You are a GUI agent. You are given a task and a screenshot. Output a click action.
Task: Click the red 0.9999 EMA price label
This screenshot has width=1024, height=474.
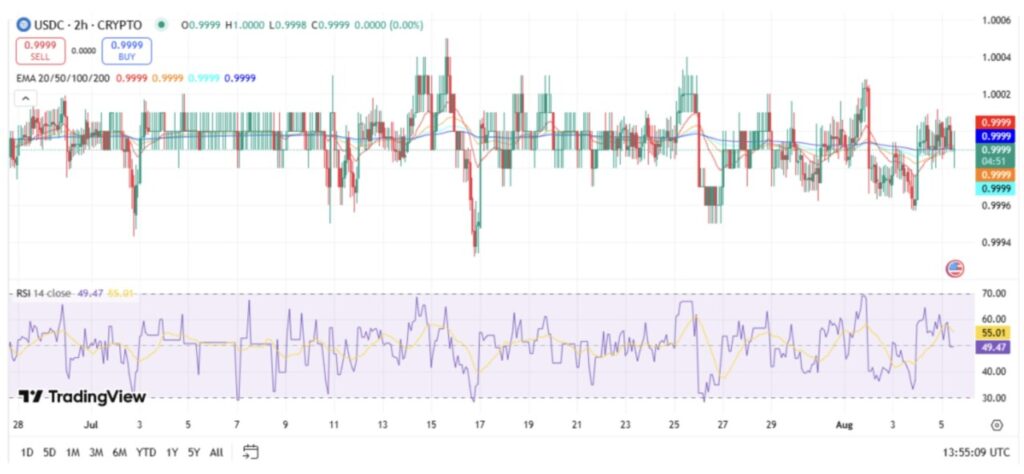click(996, 122)
